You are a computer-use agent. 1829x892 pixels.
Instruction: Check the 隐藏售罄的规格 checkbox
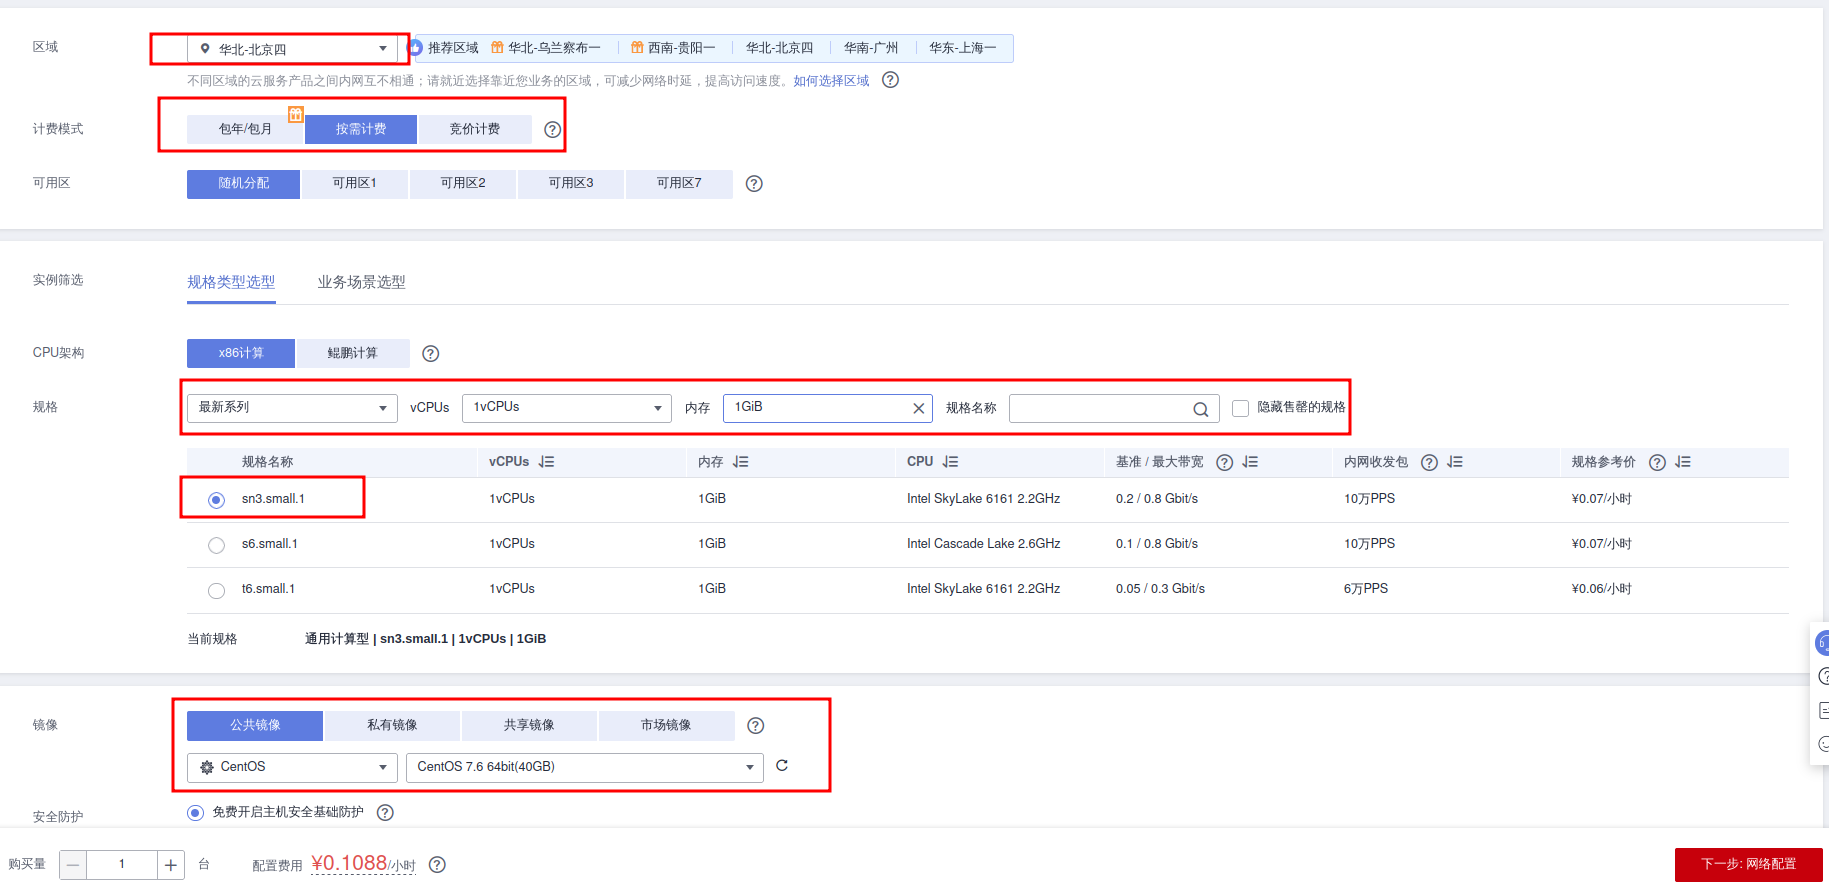[x=1240, y=408]
